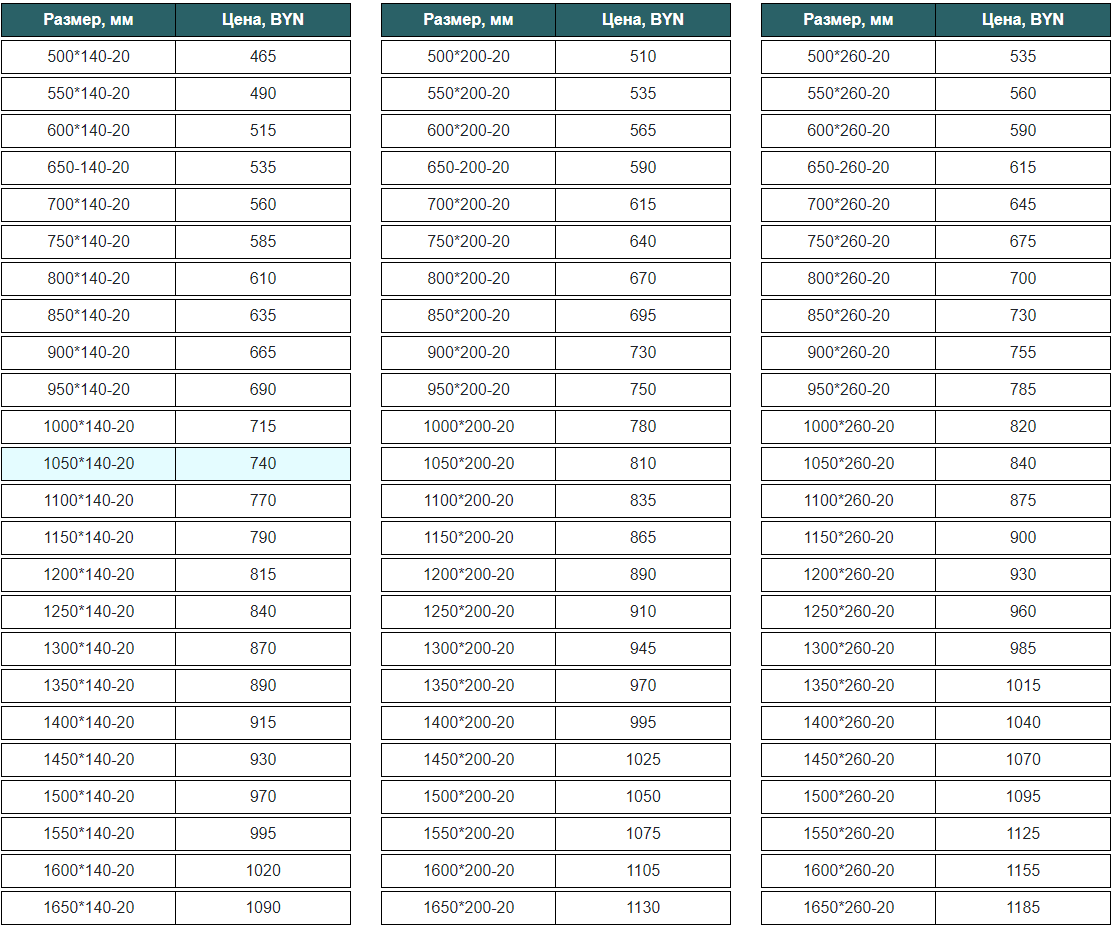Click the price 1155 cell

coord(1023,871)
